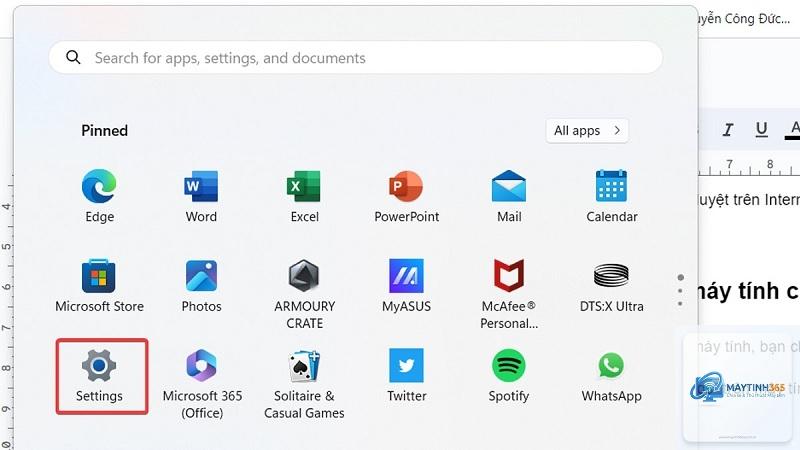Launch PowerPoint pinned app
This screenshot has width=800, height=450.
[407, 196]
